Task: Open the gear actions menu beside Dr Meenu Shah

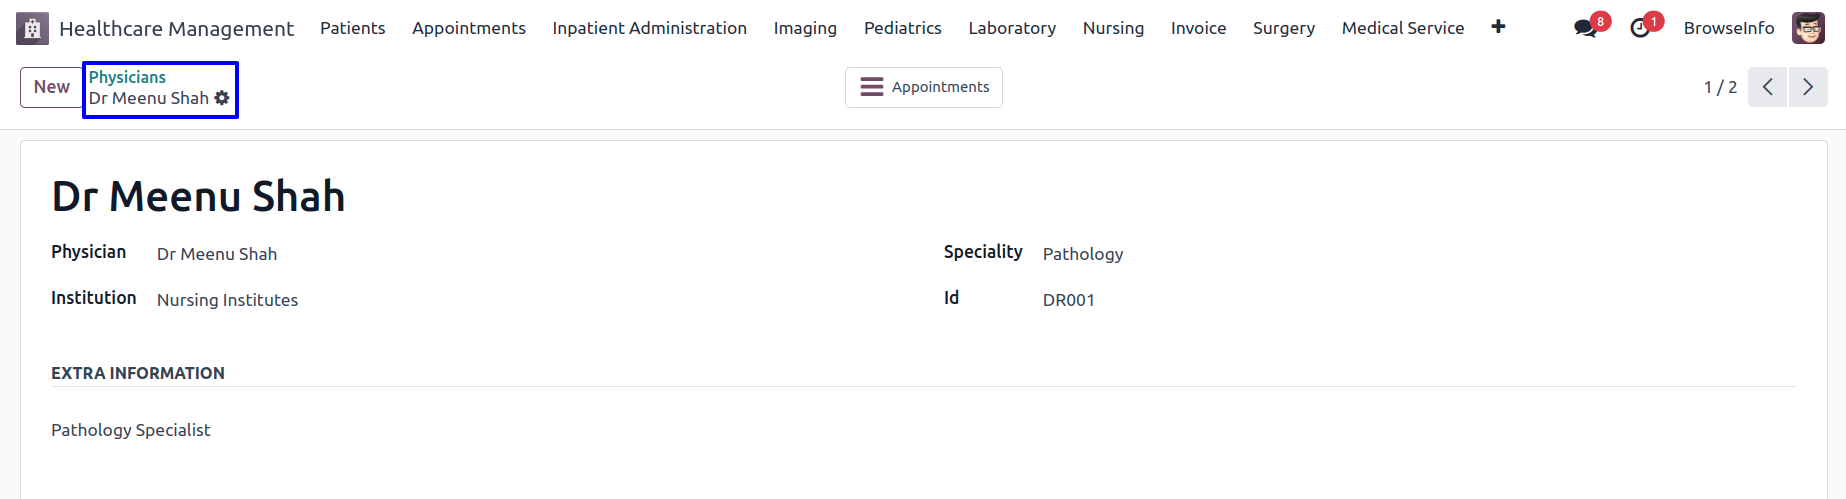Action: [x=222, y=98]
